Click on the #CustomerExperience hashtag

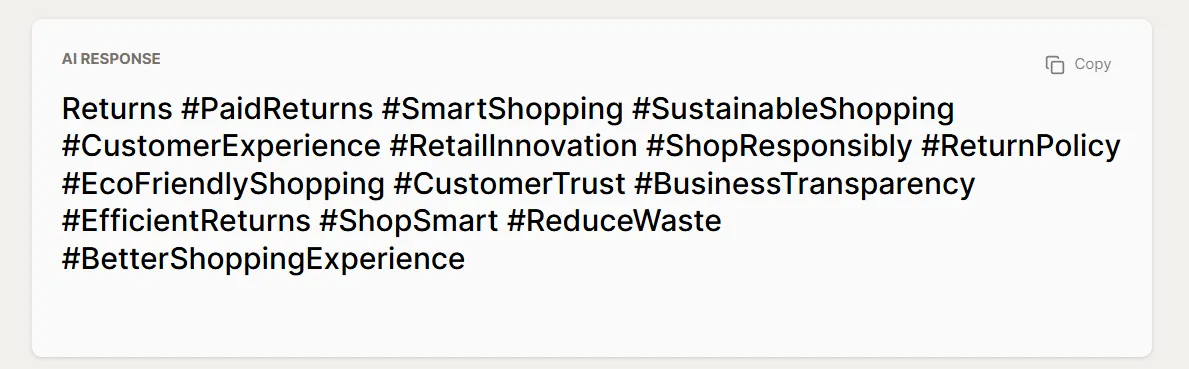click(x=221, y=146)
